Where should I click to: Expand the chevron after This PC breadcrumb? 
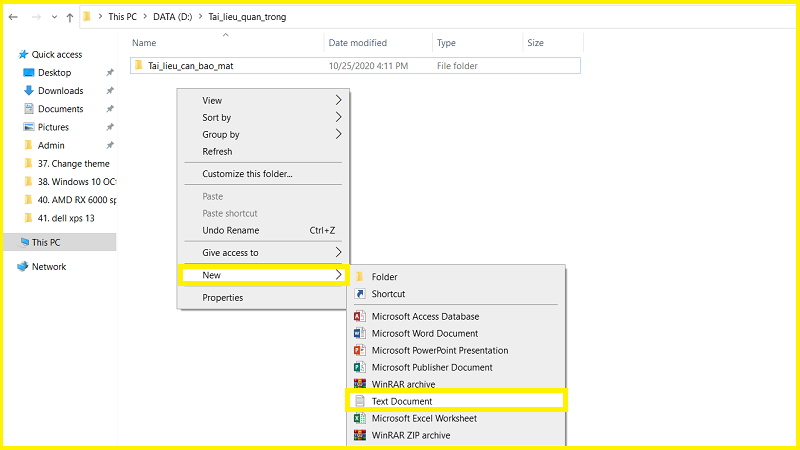(145, 17)
